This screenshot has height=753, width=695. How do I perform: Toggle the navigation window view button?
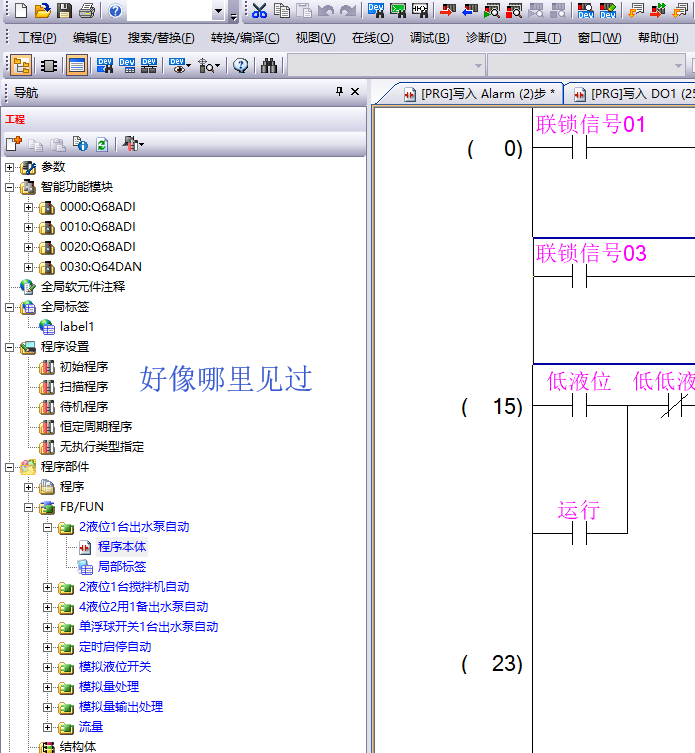(20, 66)
